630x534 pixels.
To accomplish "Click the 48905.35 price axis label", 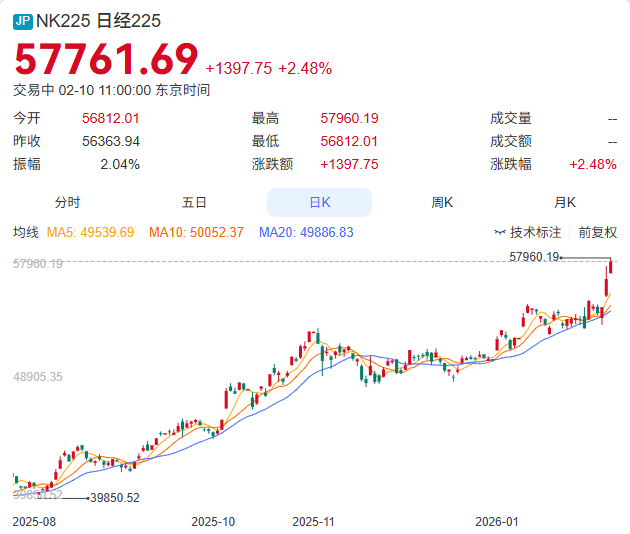I will coord(38,377).
